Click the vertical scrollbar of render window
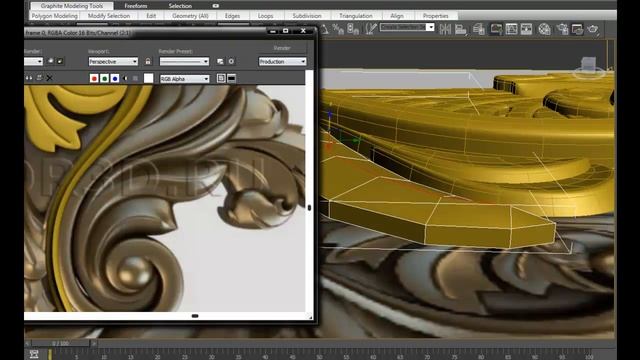This screenshot has width=640, height=360. click(309, 191)
